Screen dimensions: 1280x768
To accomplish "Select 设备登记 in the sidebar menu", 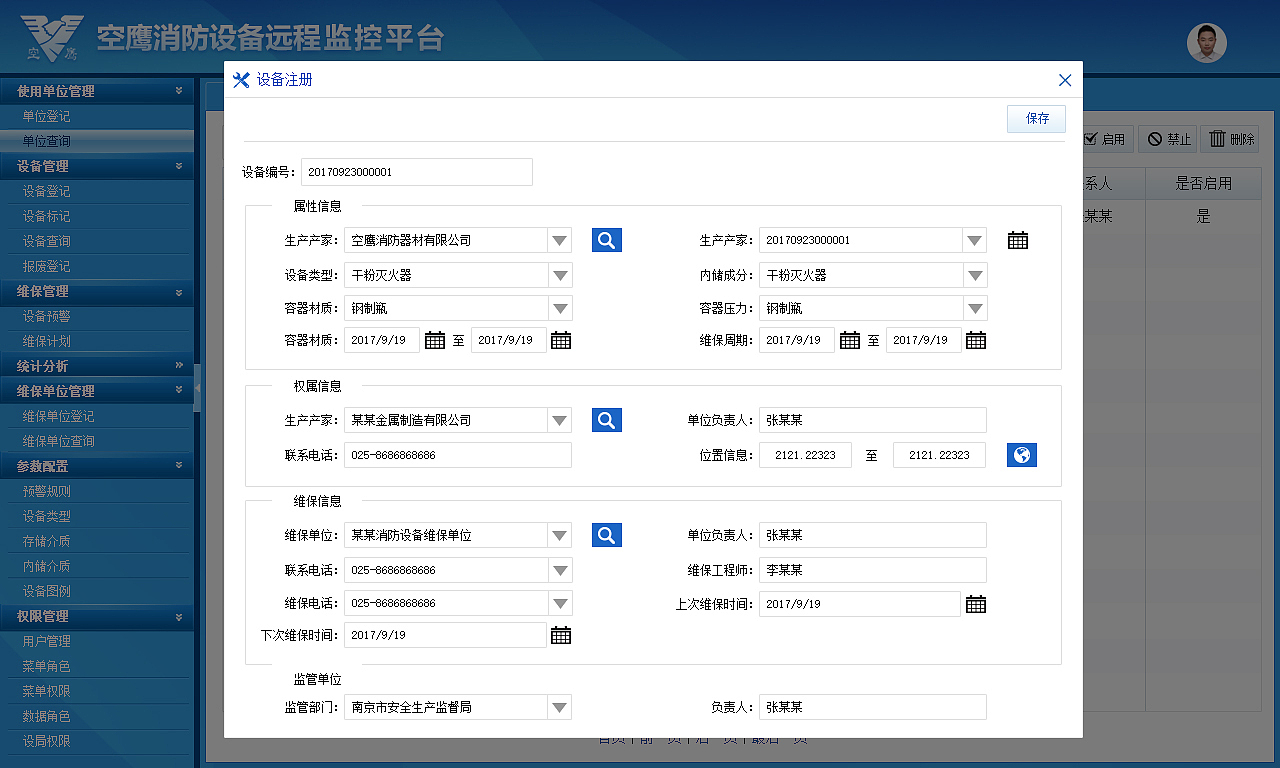I will 45,191.
